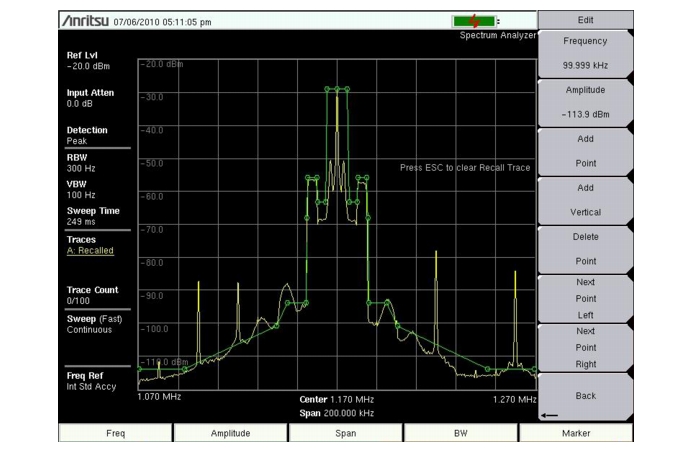Open the bottom Amplitude menu
This screenshot has height=453, width=692.
tap(230, 433)
